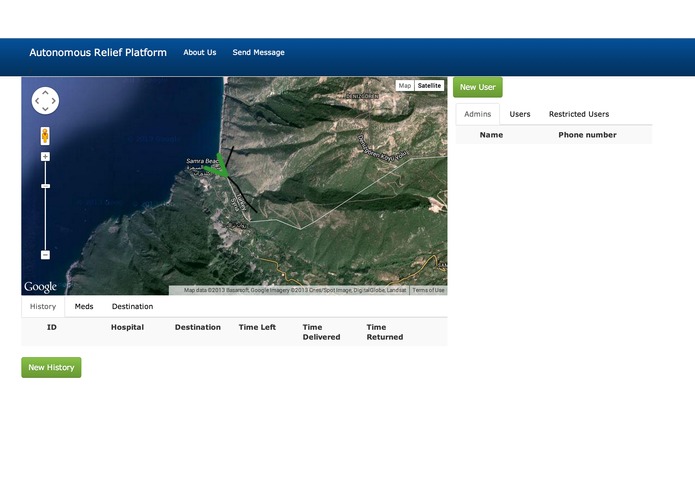Click the Google logo on map

click(40, 287)
